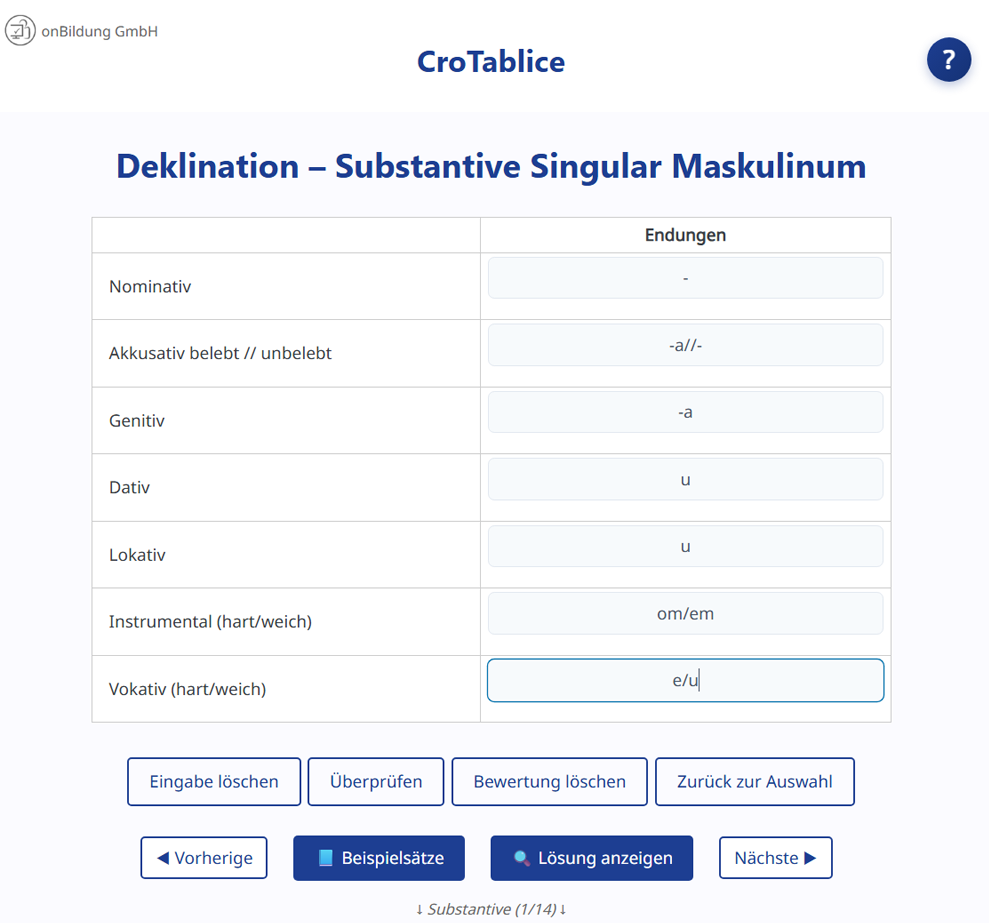Image resolution: width=990 pixels, height=923 pixels.
Task: Reset grading with Bewertung löschen
Action: coord(549,781)
